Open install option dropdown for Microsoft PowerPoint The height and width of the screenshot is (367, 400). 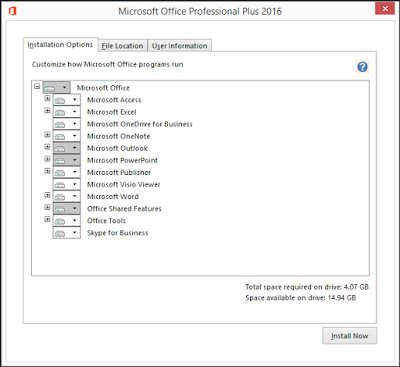[67, 160]
